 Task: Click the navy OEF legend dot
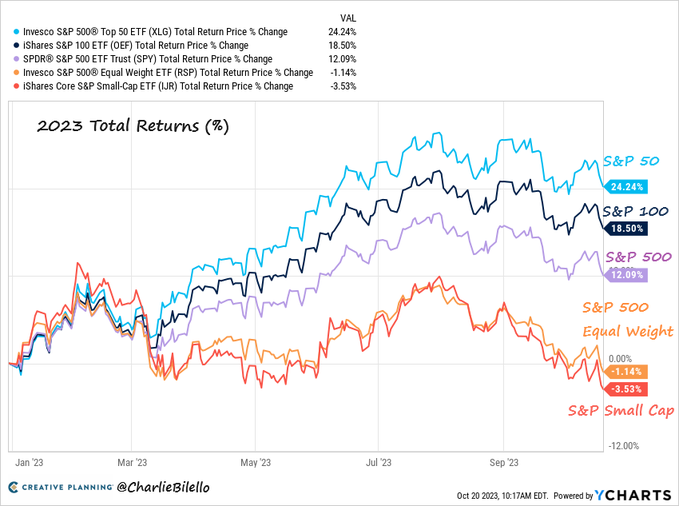(14, 46)
